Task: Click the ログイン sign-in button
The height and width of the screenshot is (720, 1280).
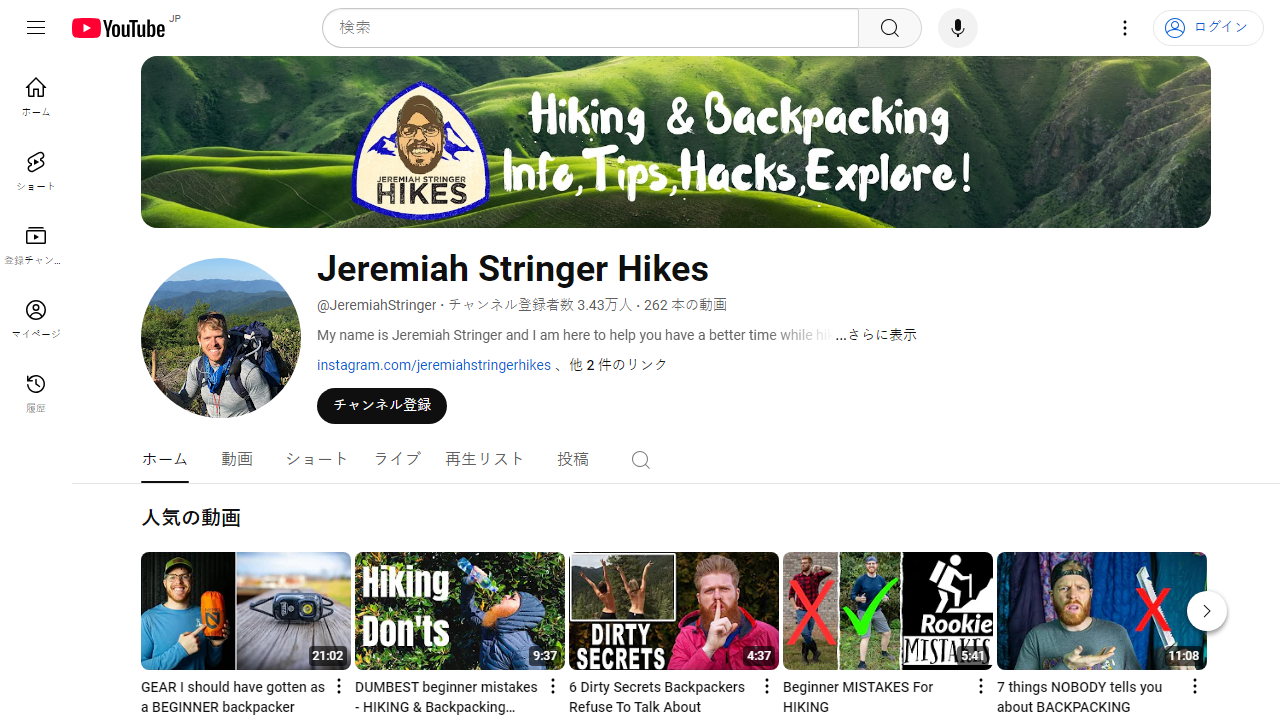Action: point(1208,28)
